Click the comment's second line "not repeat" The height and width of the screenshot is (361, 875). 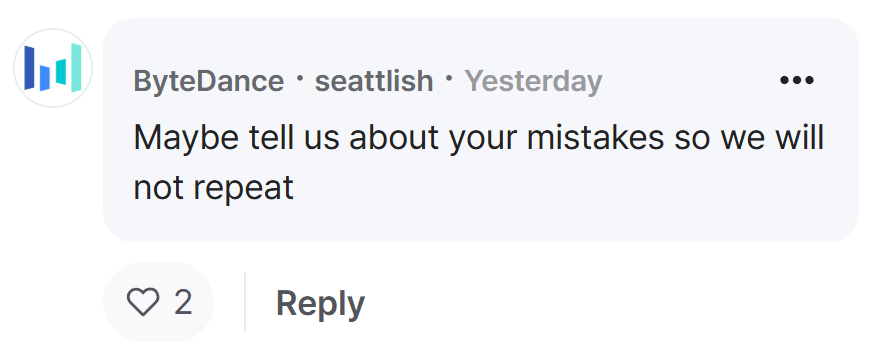tap(213, 187)
